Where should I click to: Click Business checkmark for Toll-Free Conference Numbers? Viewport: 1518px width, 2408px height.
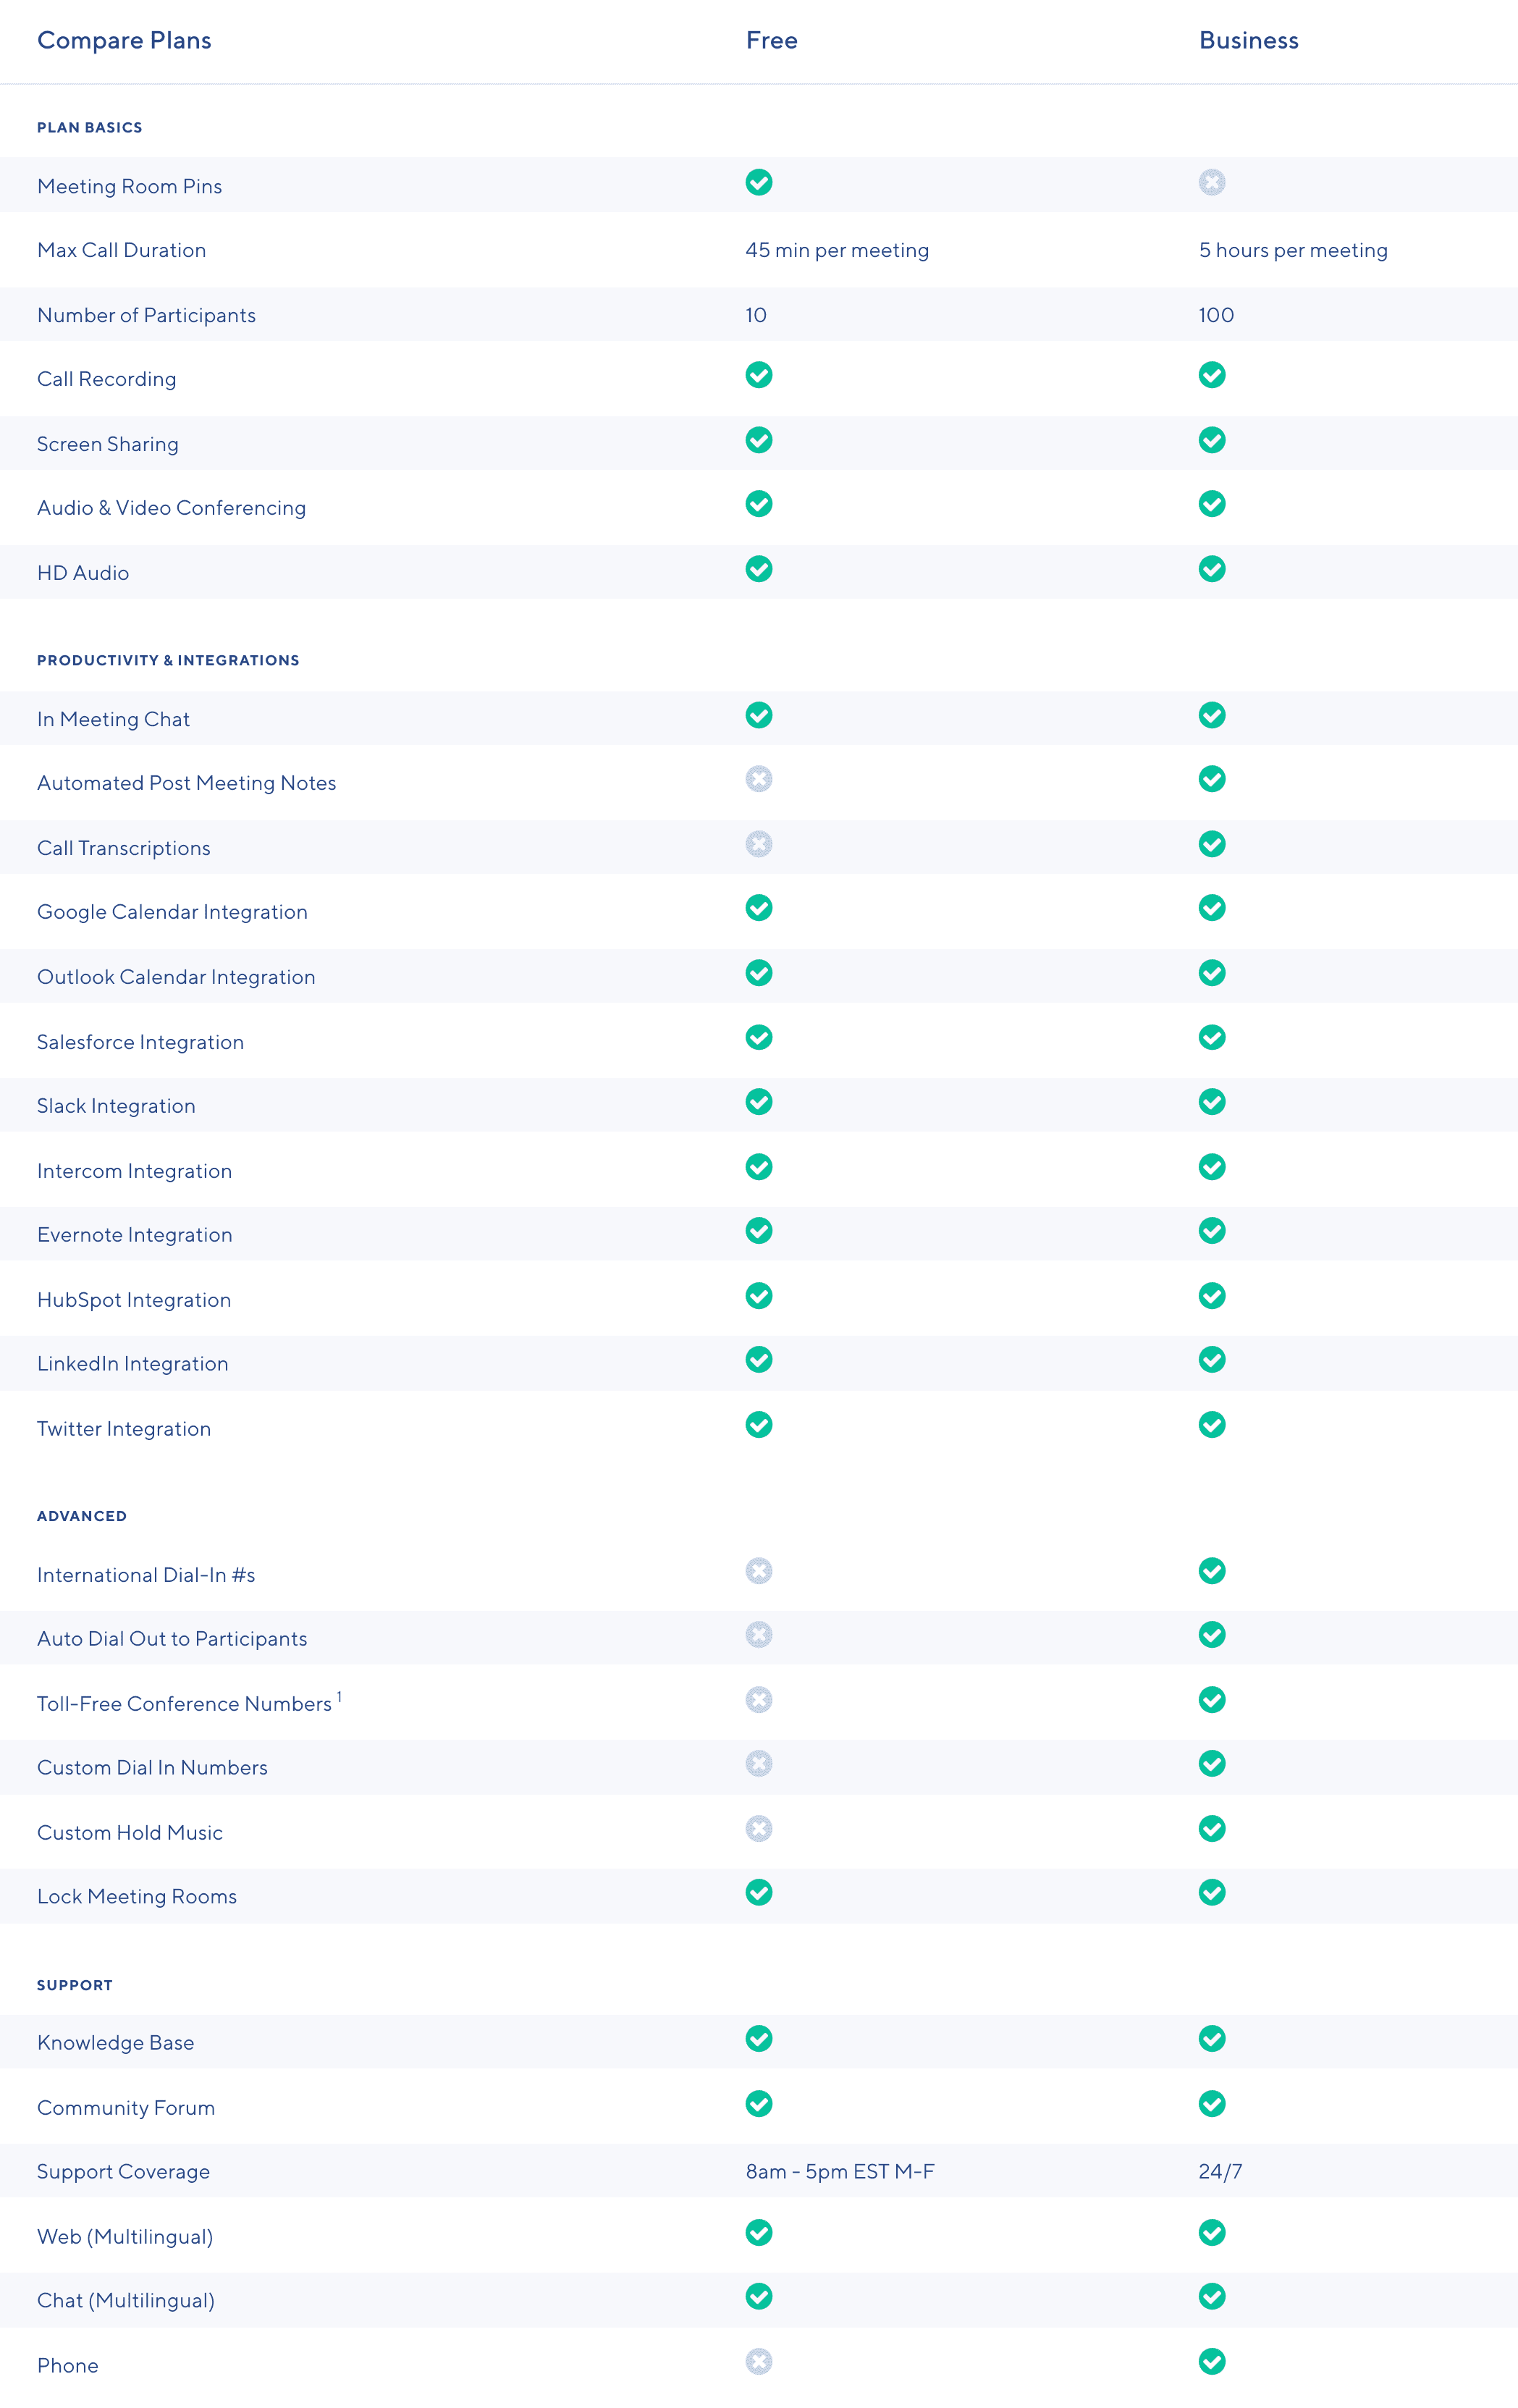[1212, 1700]
